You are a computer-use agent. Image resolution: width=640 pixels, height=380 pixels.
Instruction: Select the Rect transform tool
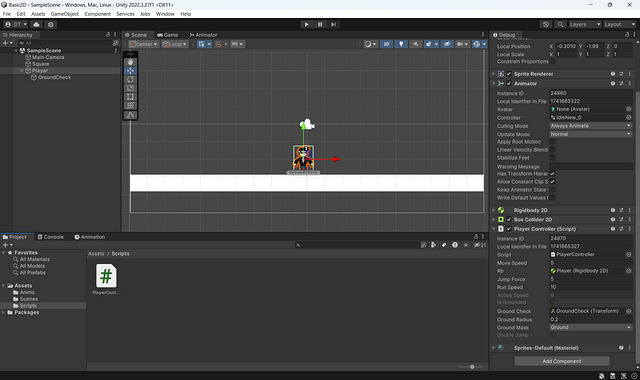[130, 97]
